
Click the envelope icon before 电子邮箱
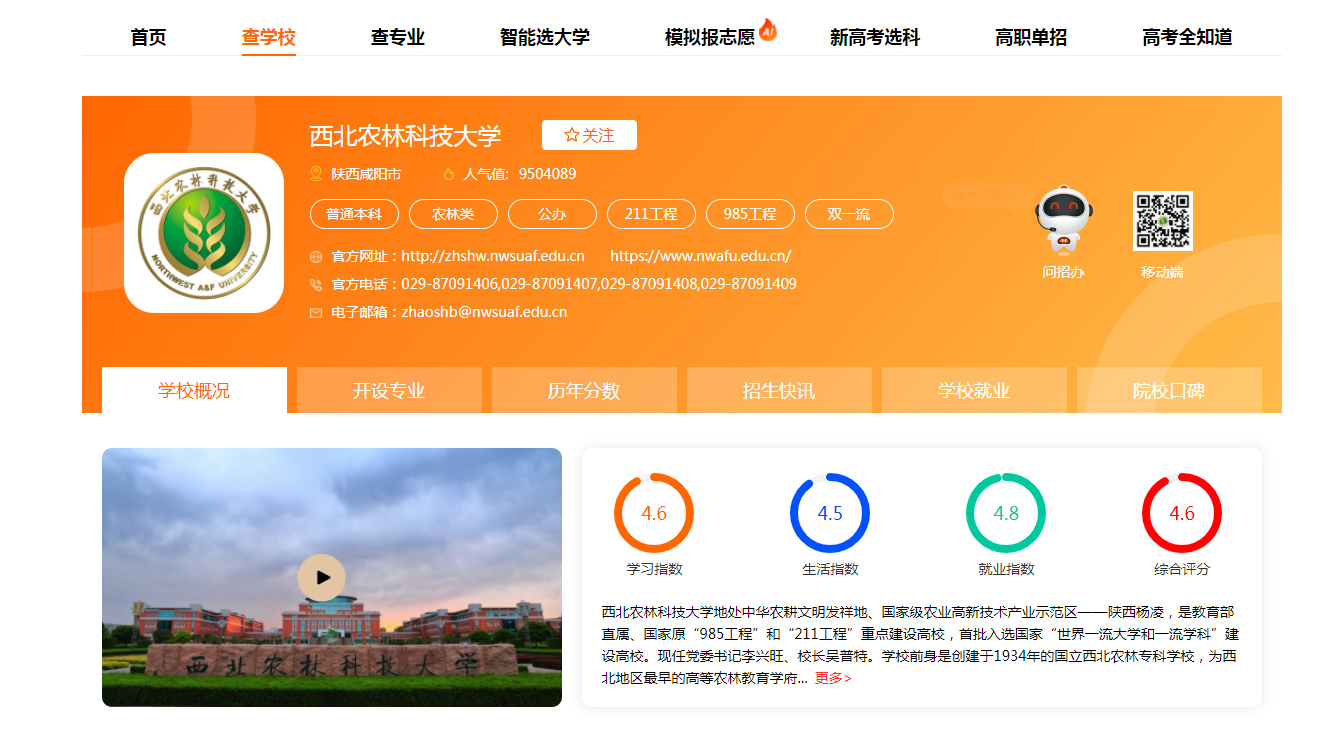315,311
